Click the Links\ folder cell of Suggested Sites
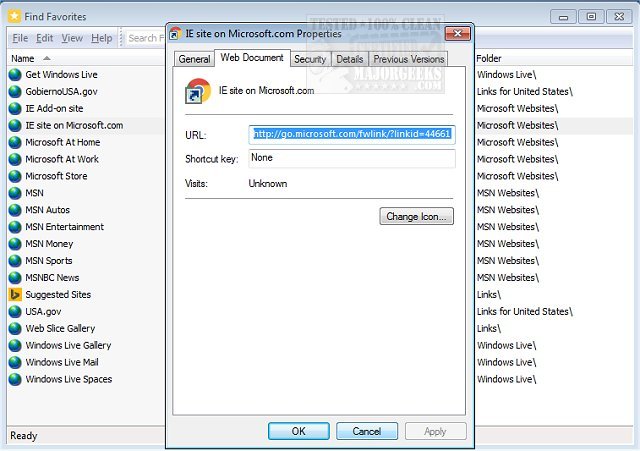 click(489, 295)
